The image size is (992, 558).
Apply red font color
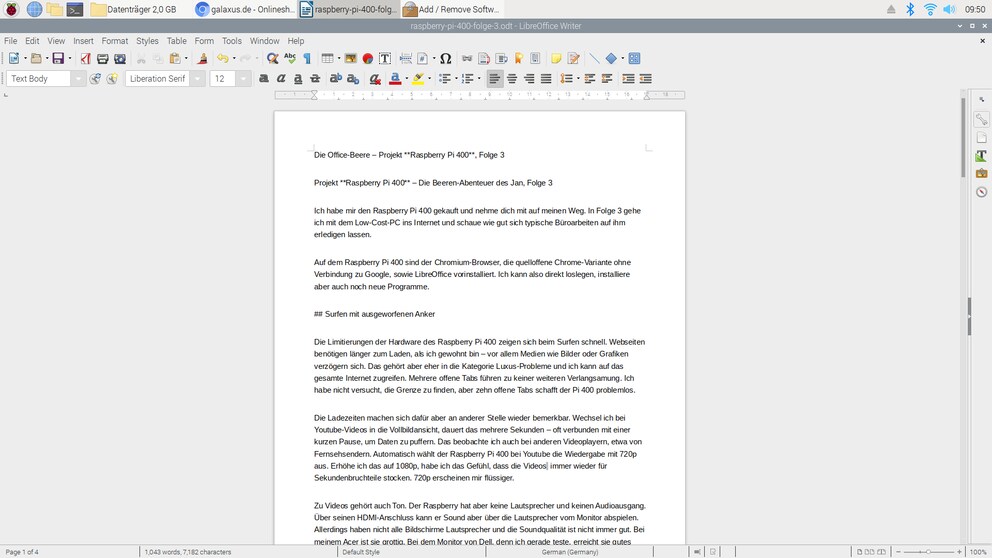coord(395,78)
